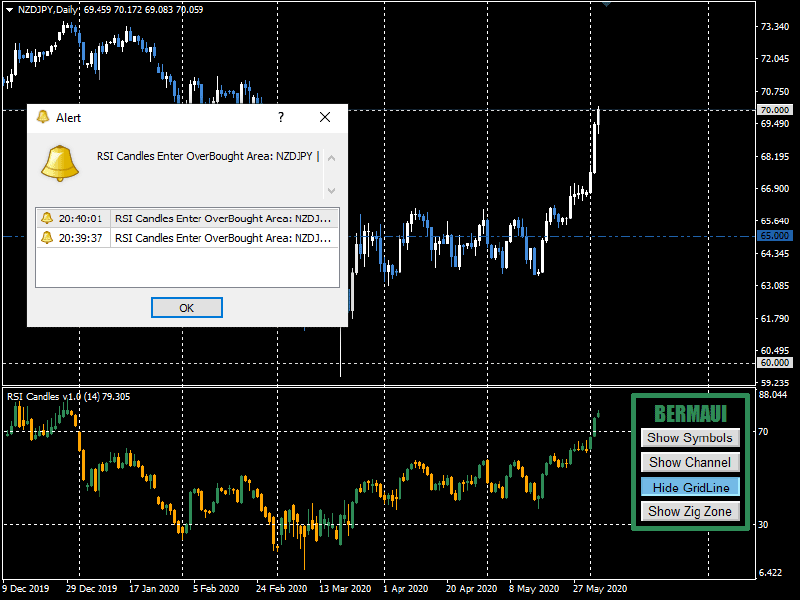Click the 13 Mar 2020 date label
Viewport: 800px width, 600px height.
click(345, 588)
